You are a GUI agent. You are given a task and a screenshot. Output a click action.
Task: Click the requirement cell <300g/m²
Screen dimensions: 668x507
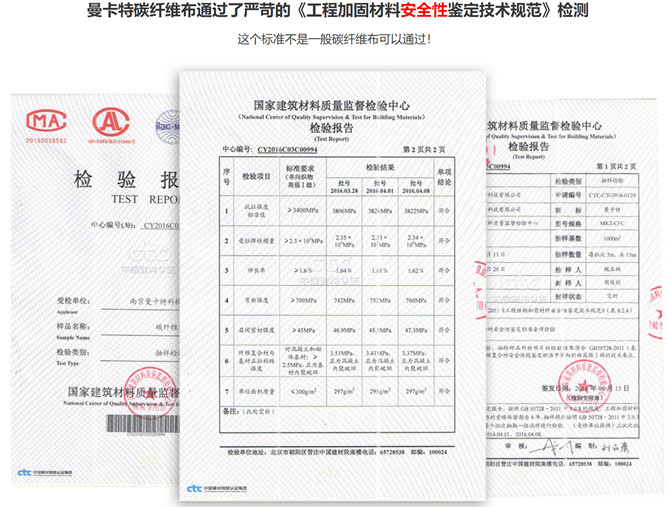click(x=303, y=391)
